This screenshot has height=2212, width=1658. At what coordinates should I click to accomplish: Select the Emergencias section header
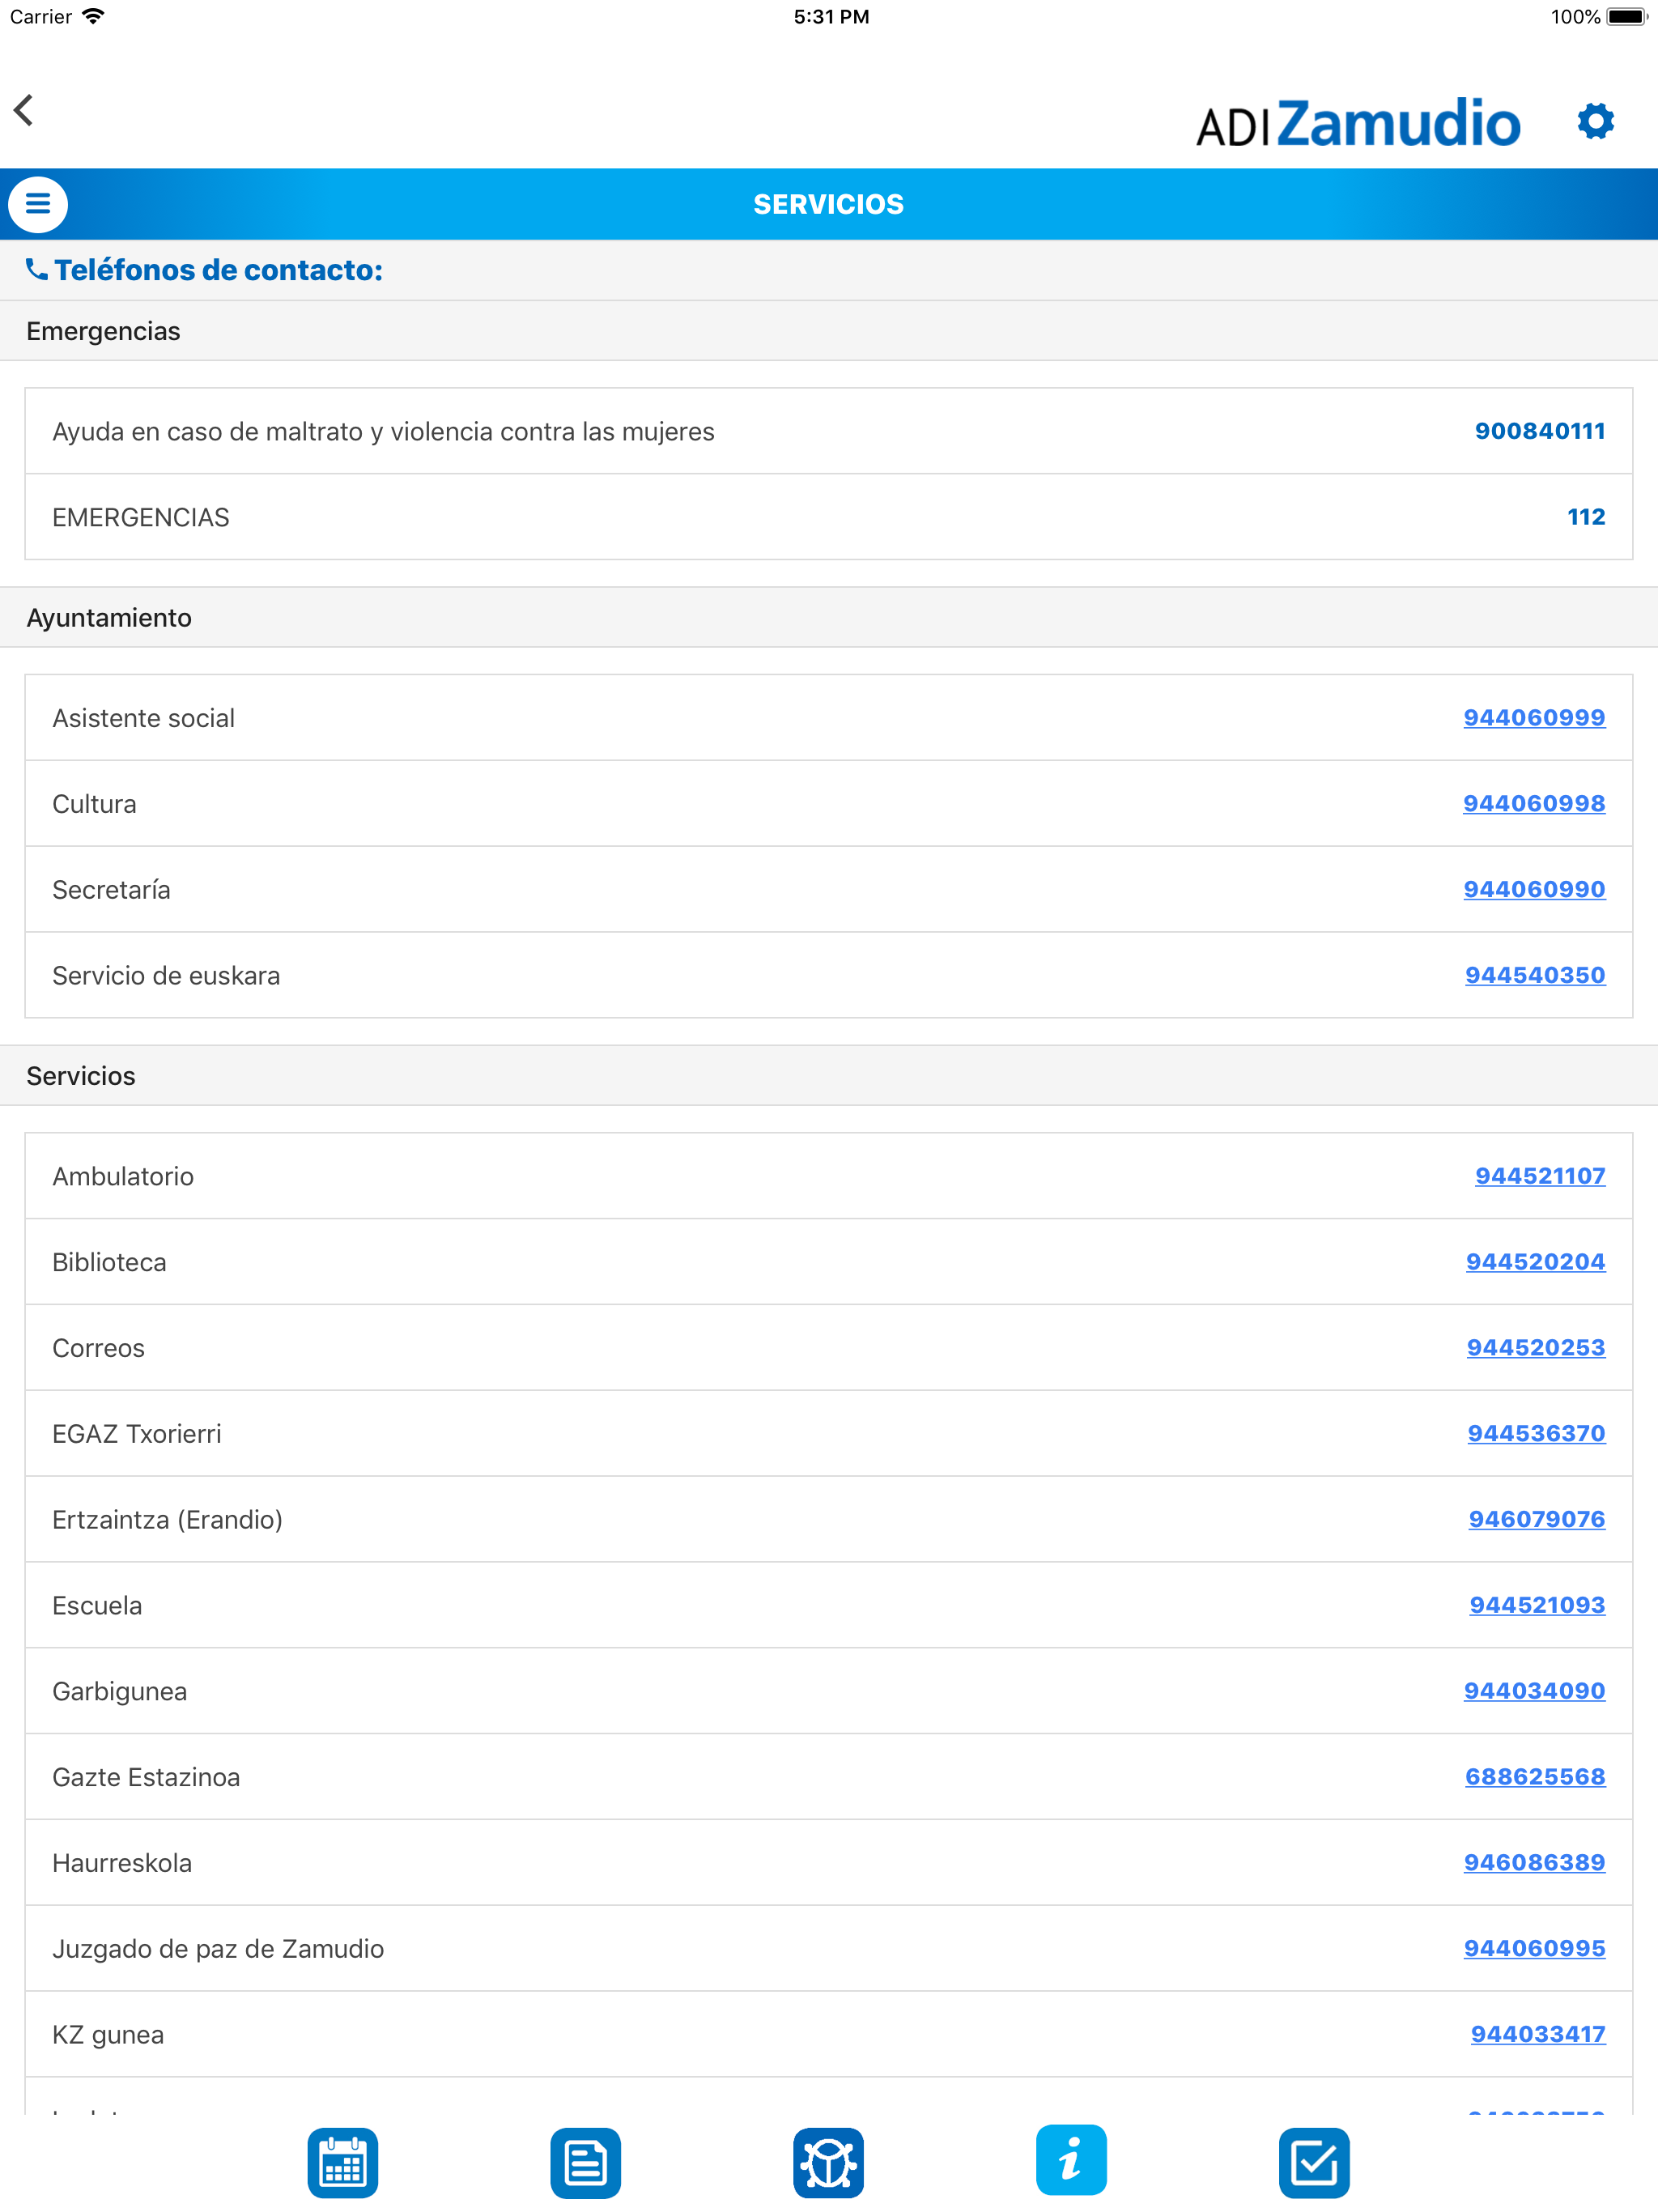coord(829,331)
